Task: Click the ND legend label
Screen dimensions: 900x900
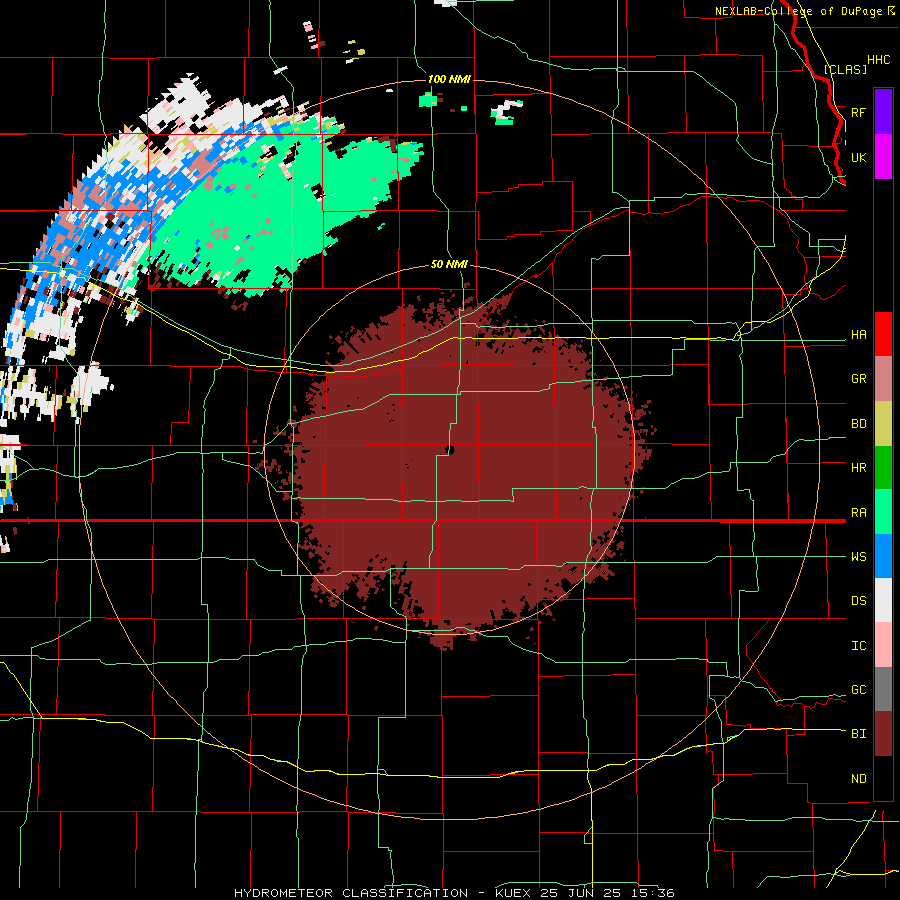Action: (859, 779)
